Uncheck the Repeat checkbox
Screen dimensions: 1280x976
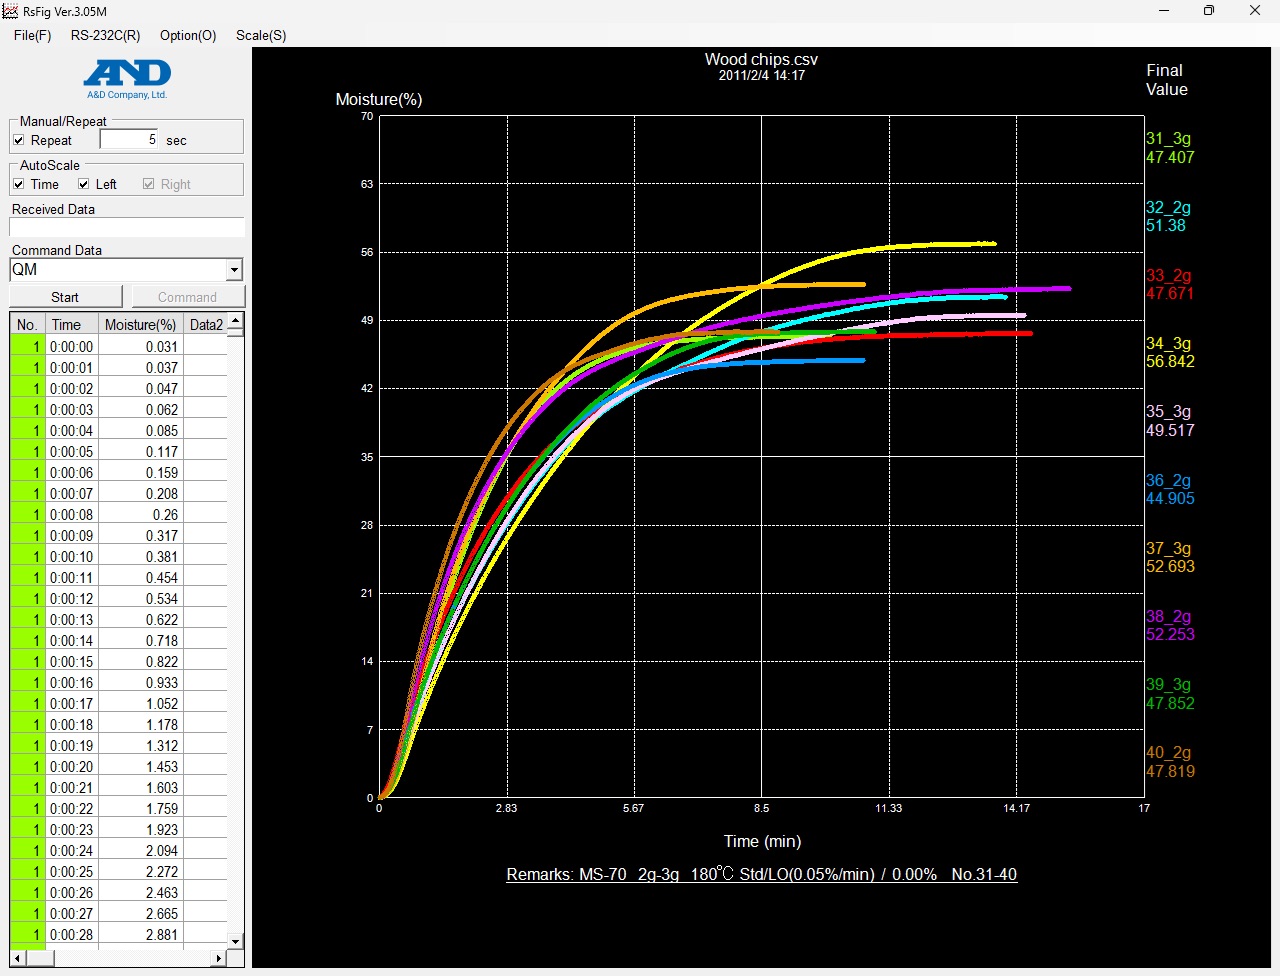(19, 141)
